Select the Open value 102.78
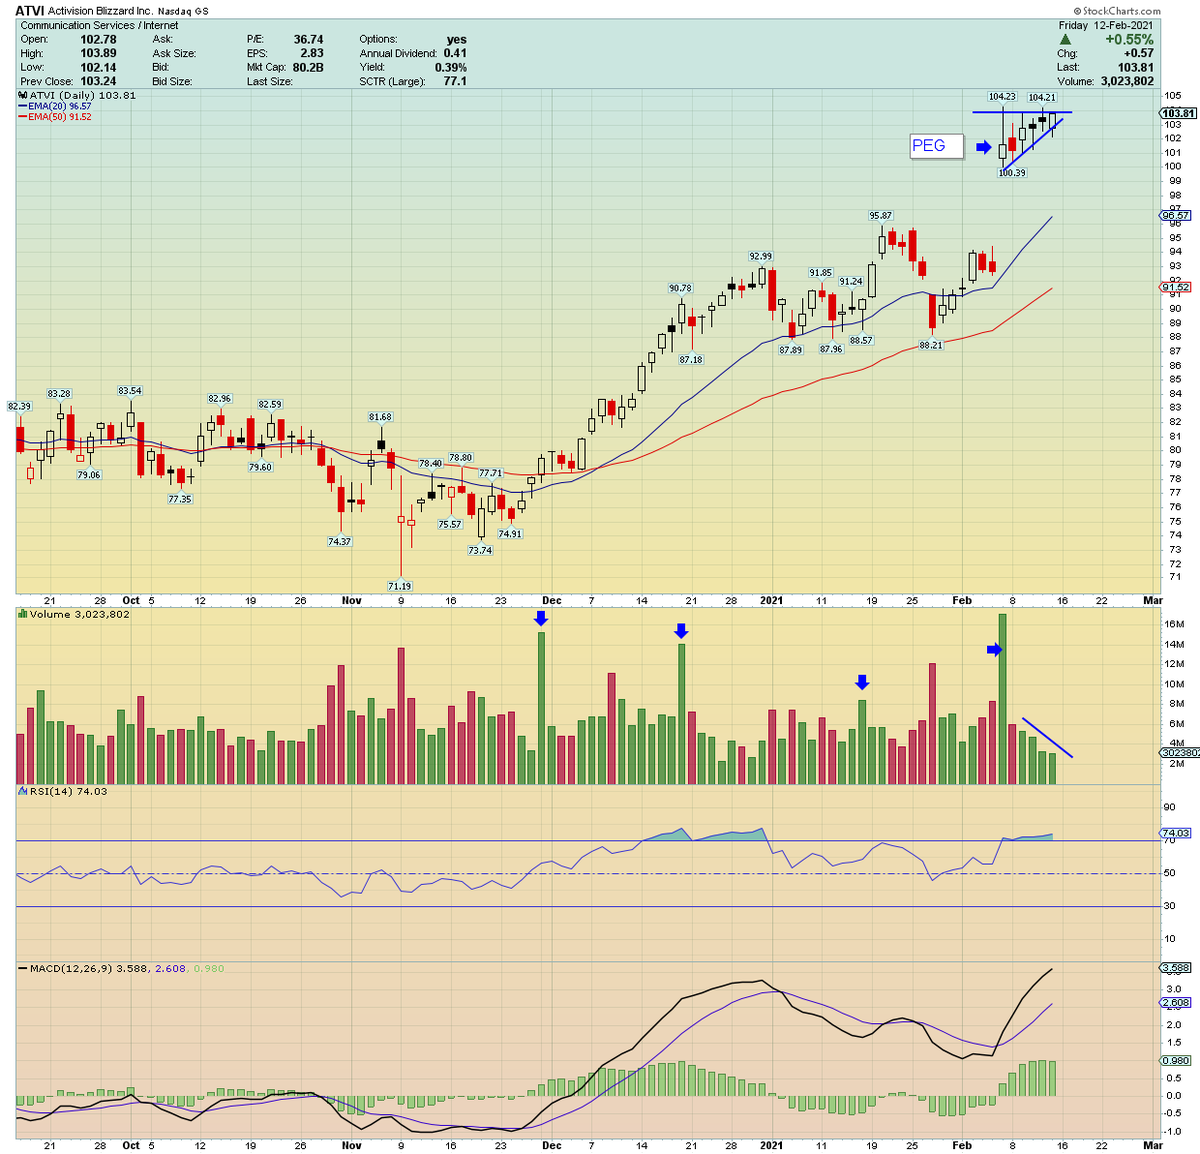This screenshot has height=1154, width=1200. 98,39
